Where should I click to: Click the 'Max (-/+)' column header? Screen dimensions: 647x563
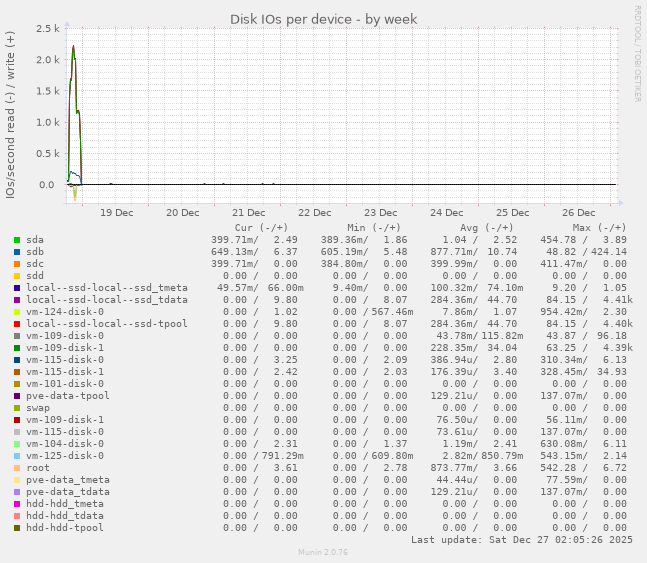point(599,228)
